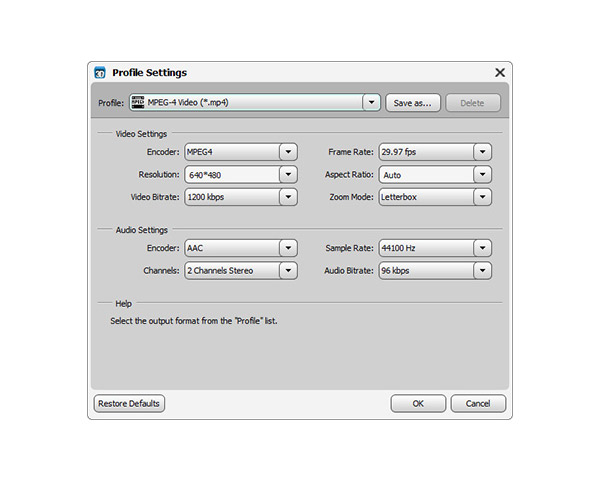Click the Profile: label
This screenshot has height=478, width=600.
(x=111, y=103)
